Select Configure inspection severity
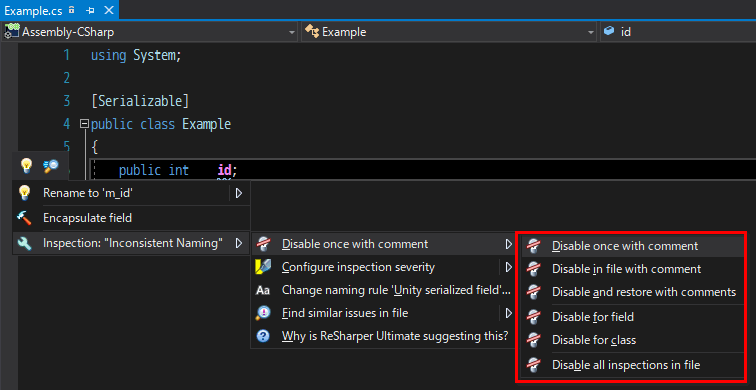Image resolution: width=756 pixels, height=390 pixels. tap(383, 267)
